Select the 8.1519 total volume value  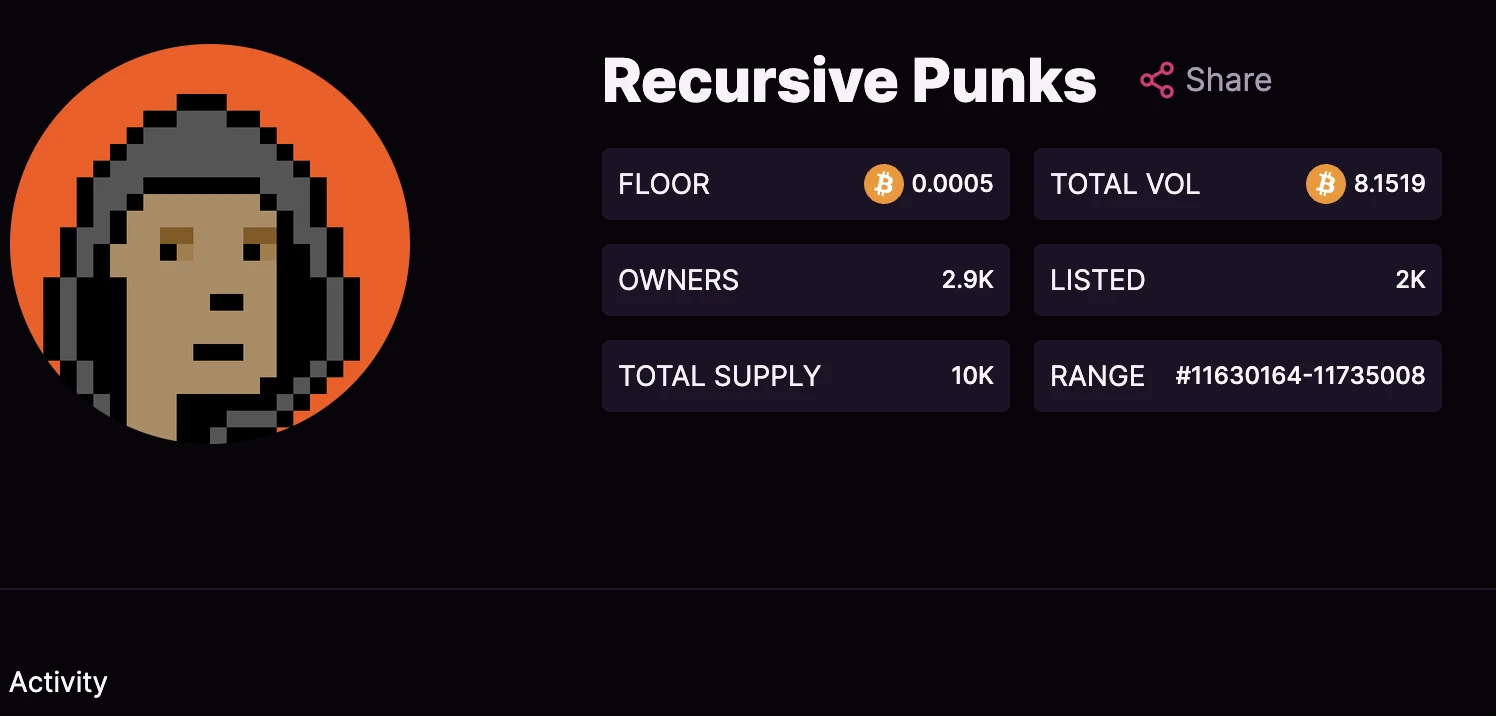pos(1389,184)
